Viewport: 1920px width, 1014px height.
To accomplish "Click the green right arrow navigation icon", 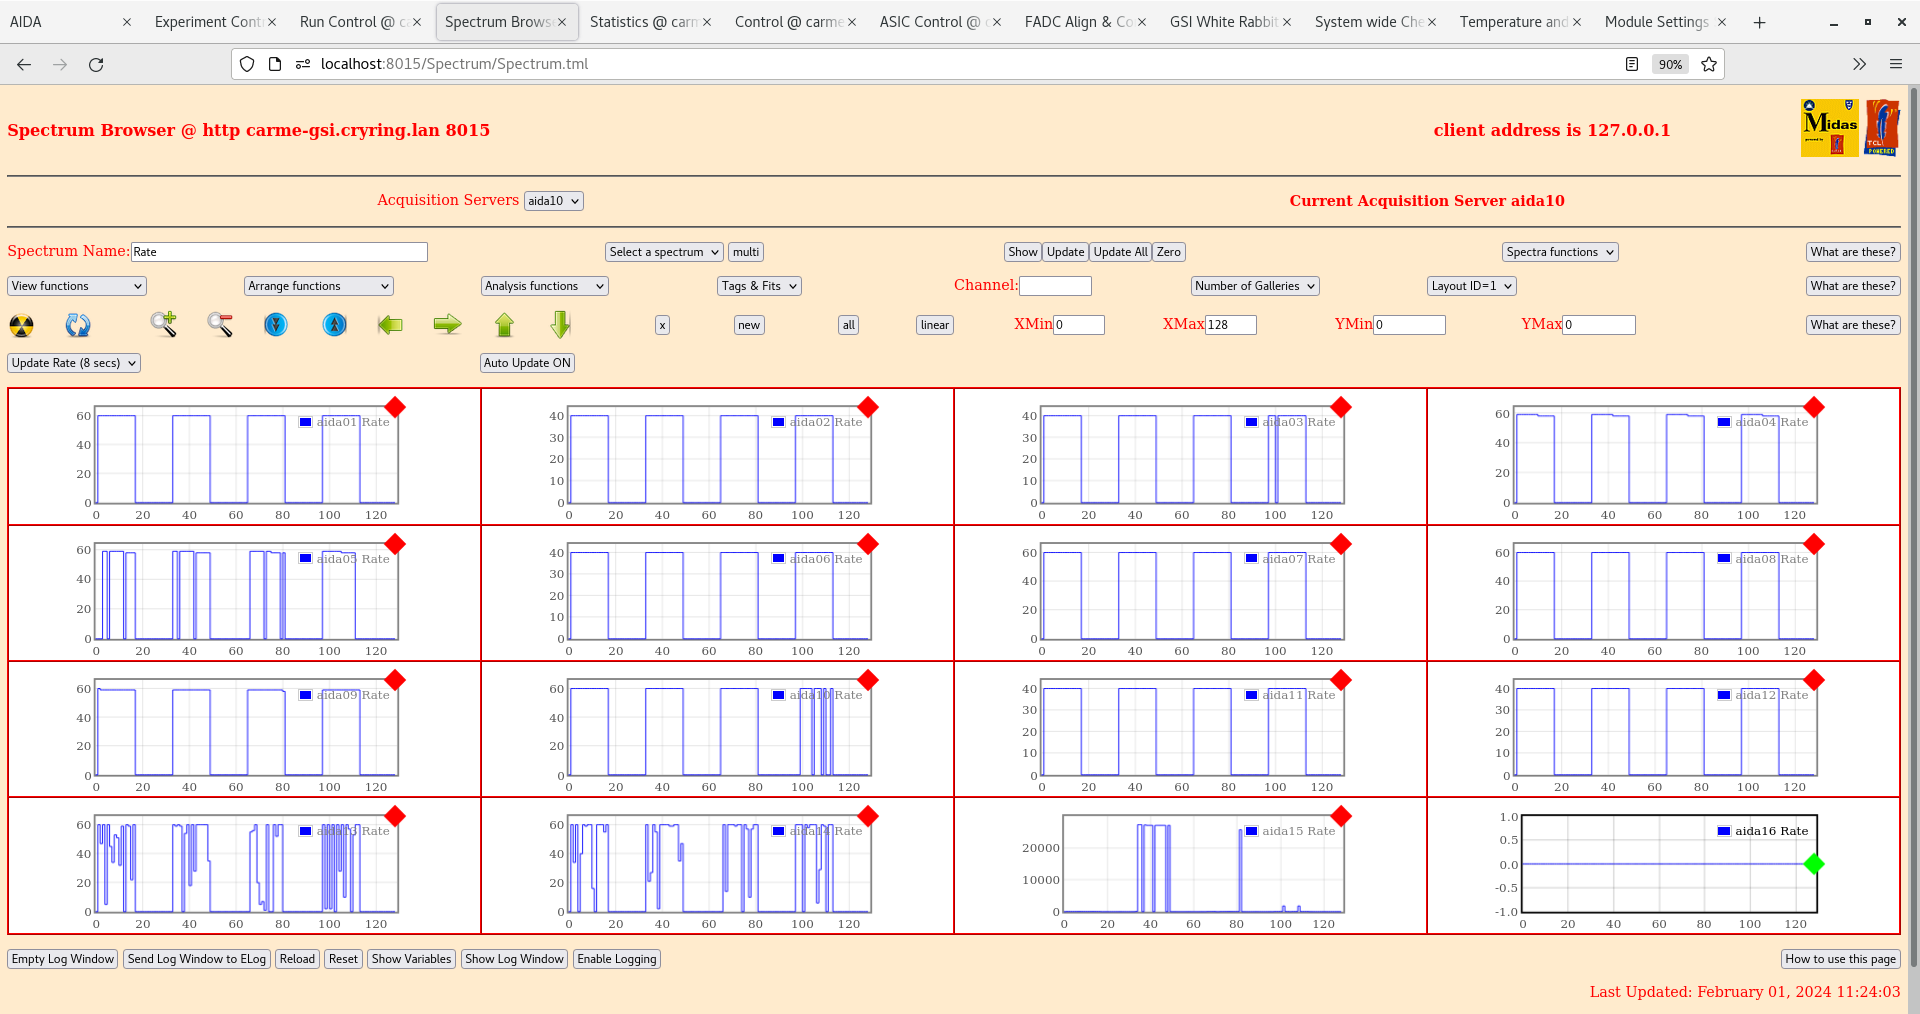I will pos(447,325).
